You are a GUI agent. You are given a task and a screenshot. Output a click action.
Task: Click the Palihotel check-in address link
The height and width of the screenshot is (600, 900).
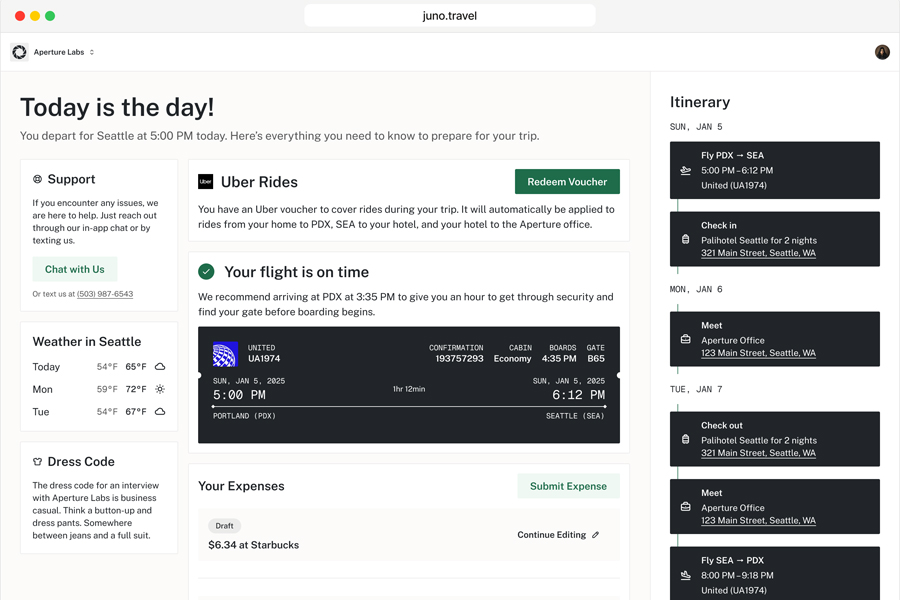point(758,253)
